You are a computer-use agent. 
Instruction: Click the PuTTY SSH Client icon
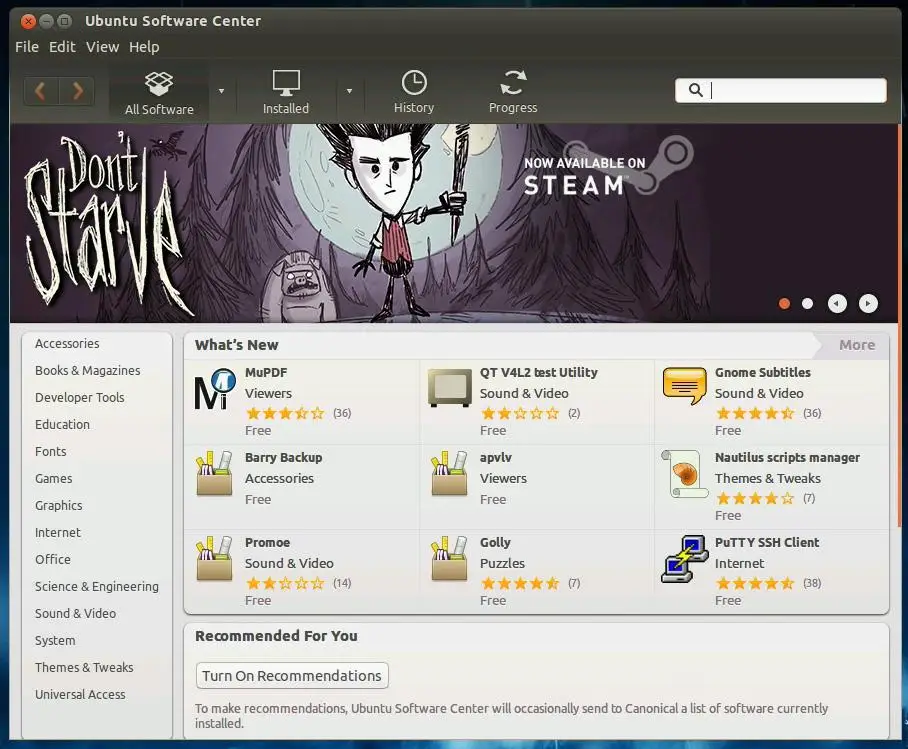684,559
